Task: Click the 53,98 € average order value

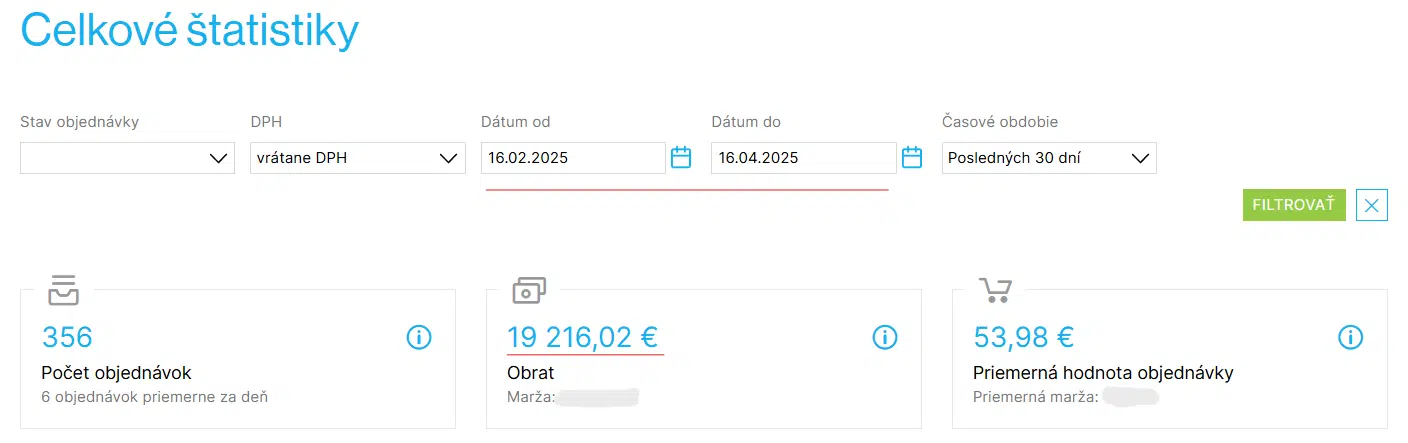Action: click(x=1023, y=337)
